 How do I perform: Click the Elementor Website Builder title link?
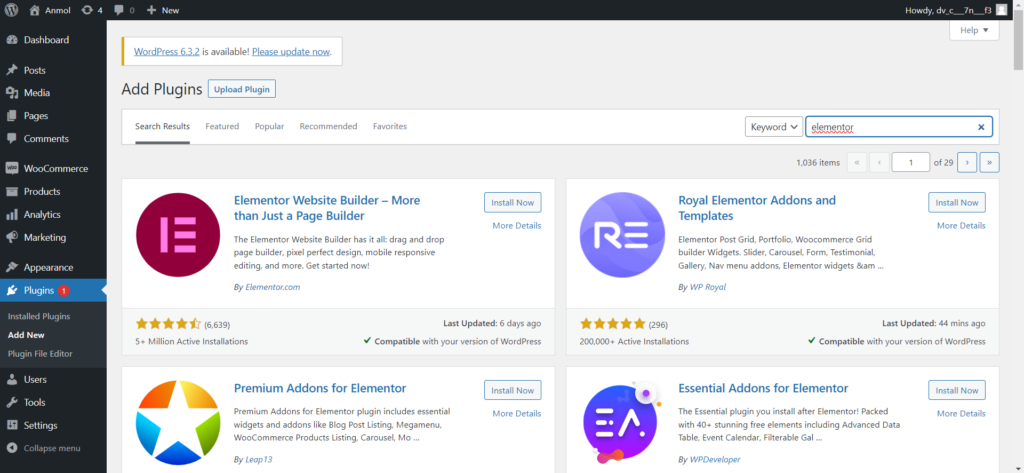327,208
